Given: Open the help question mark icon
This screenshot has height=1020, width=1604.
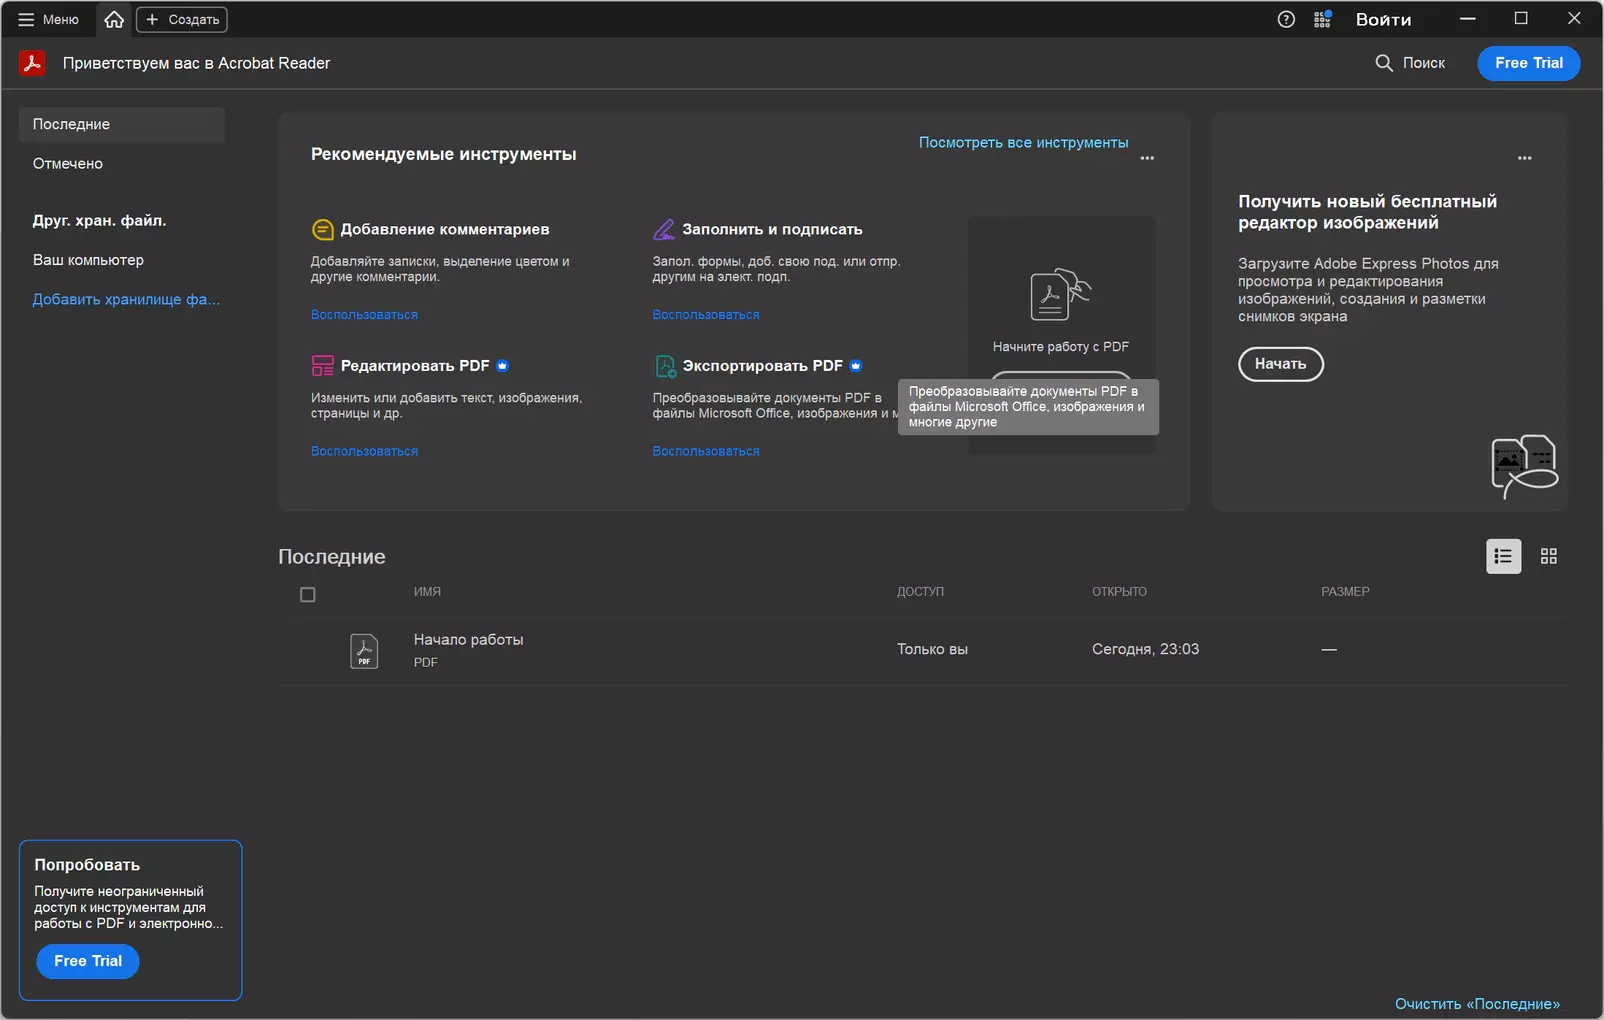Looking at the screenshot, I should pyautogui.click(x=1286, y=19).
